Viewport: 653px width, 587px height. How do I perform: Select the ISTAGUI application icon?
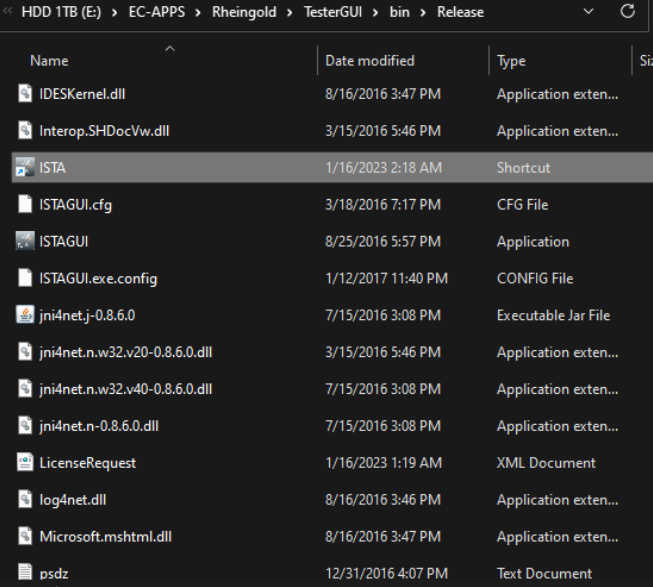click(25, 241)
